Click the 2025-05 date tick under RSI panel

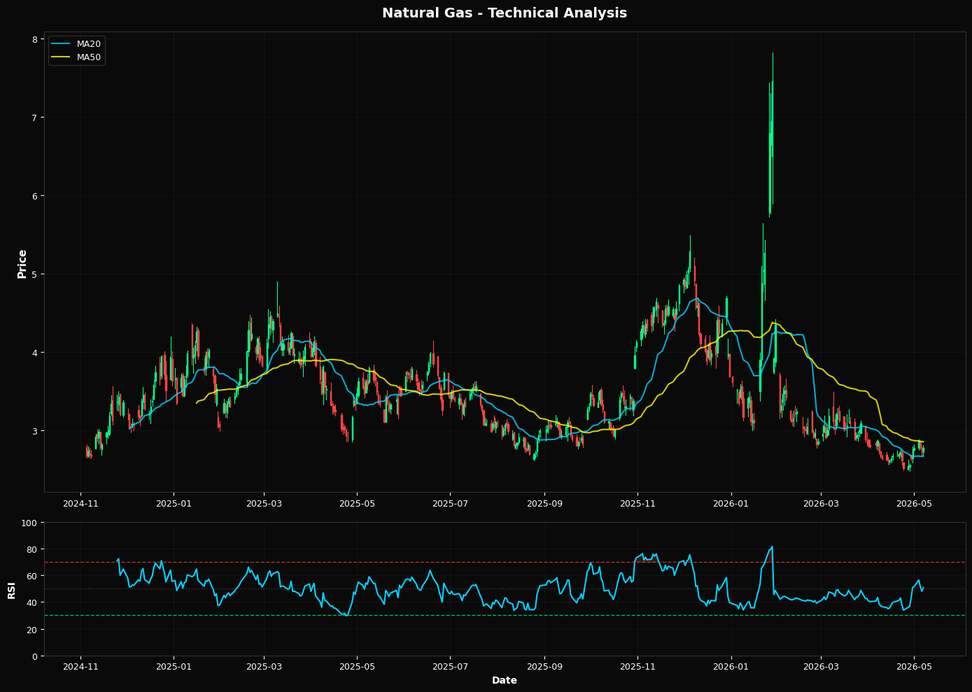[x=357, y=667]
